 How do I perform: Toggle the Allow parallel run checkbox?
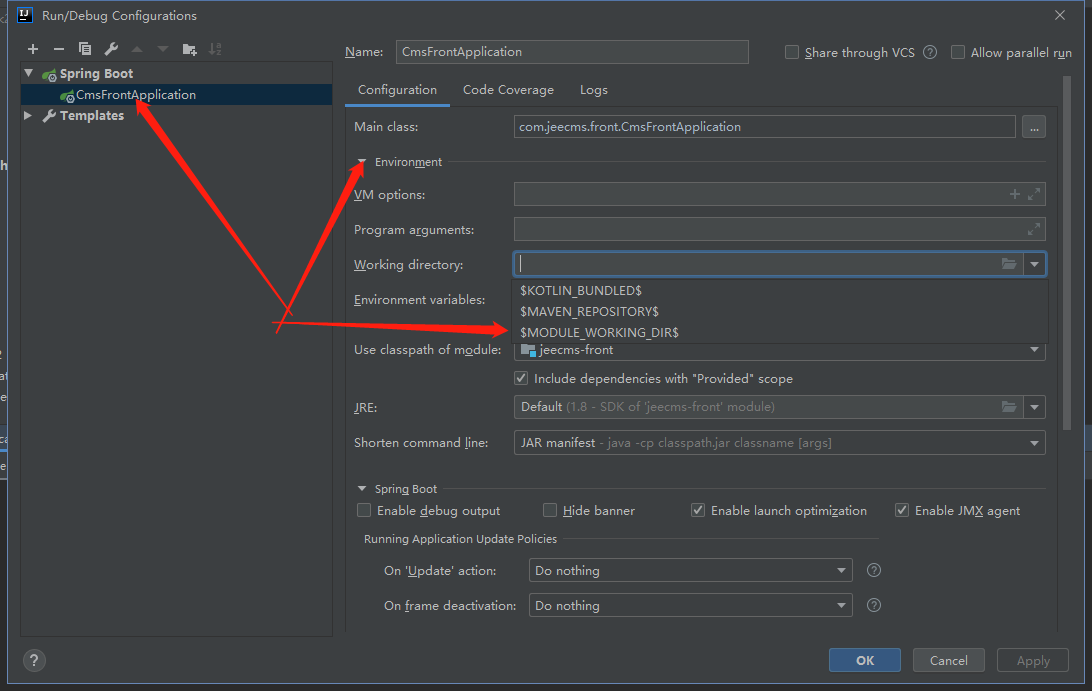tap(958, 53)
